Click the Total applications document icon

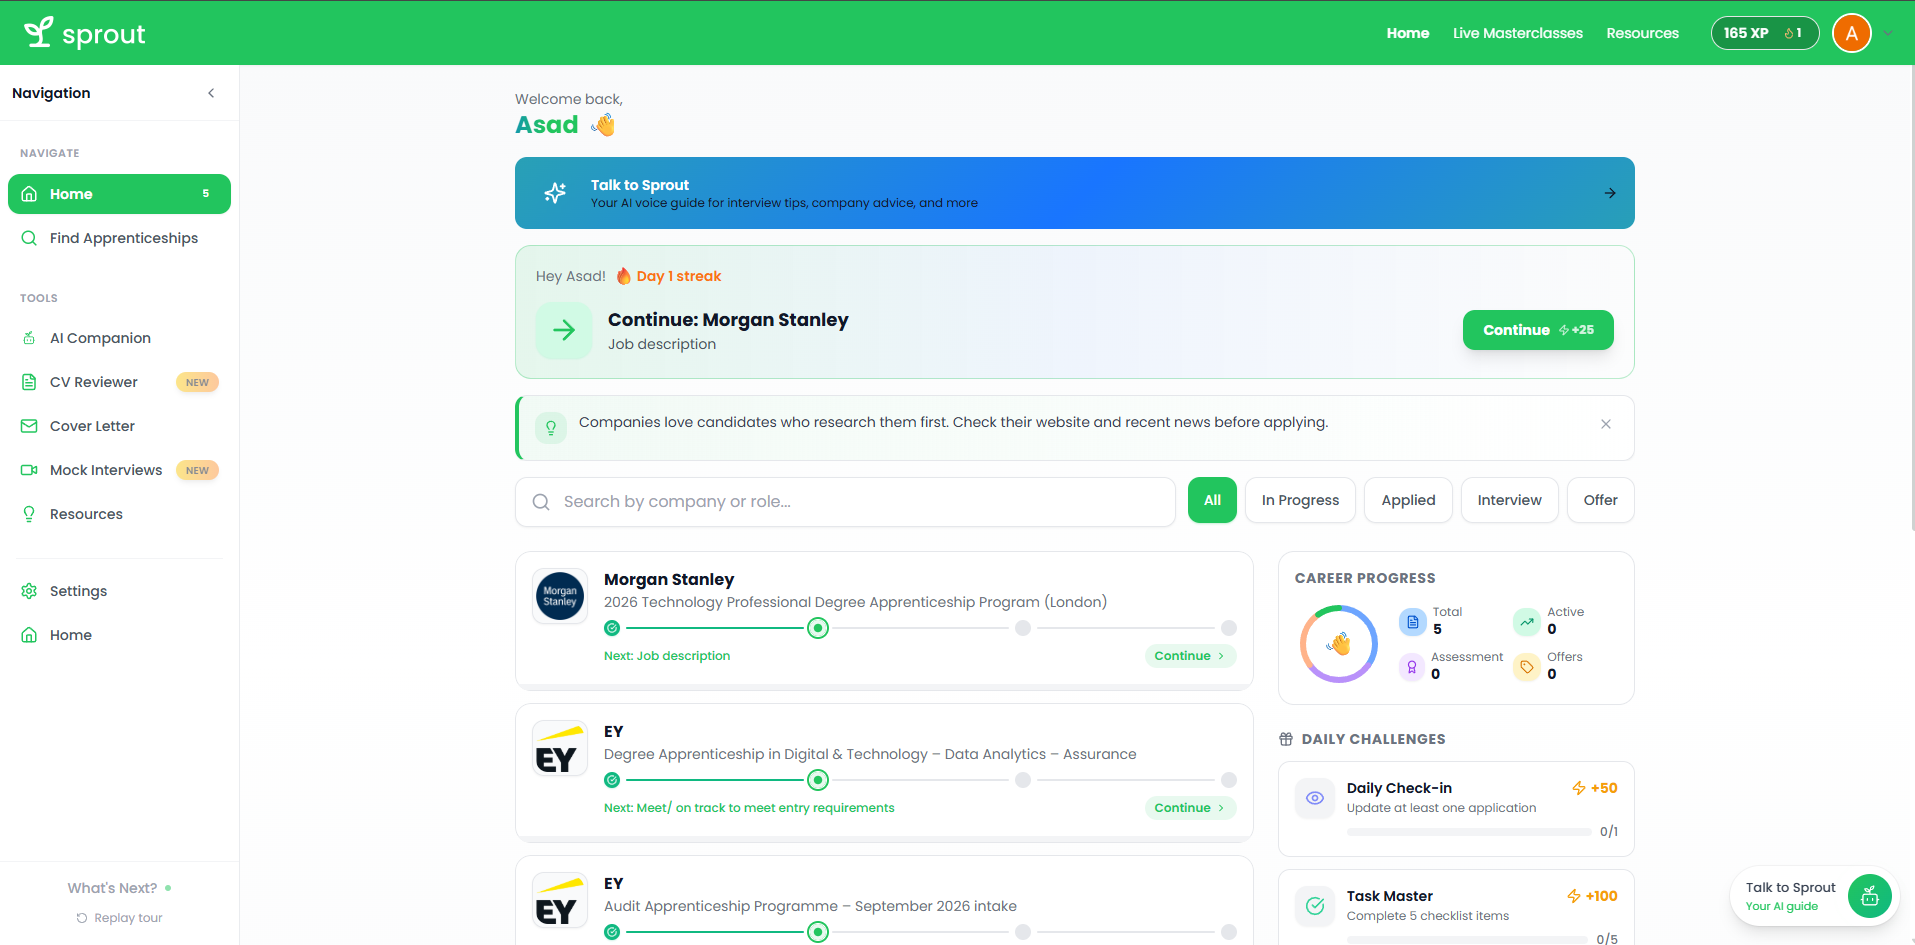coord(1413,622)
